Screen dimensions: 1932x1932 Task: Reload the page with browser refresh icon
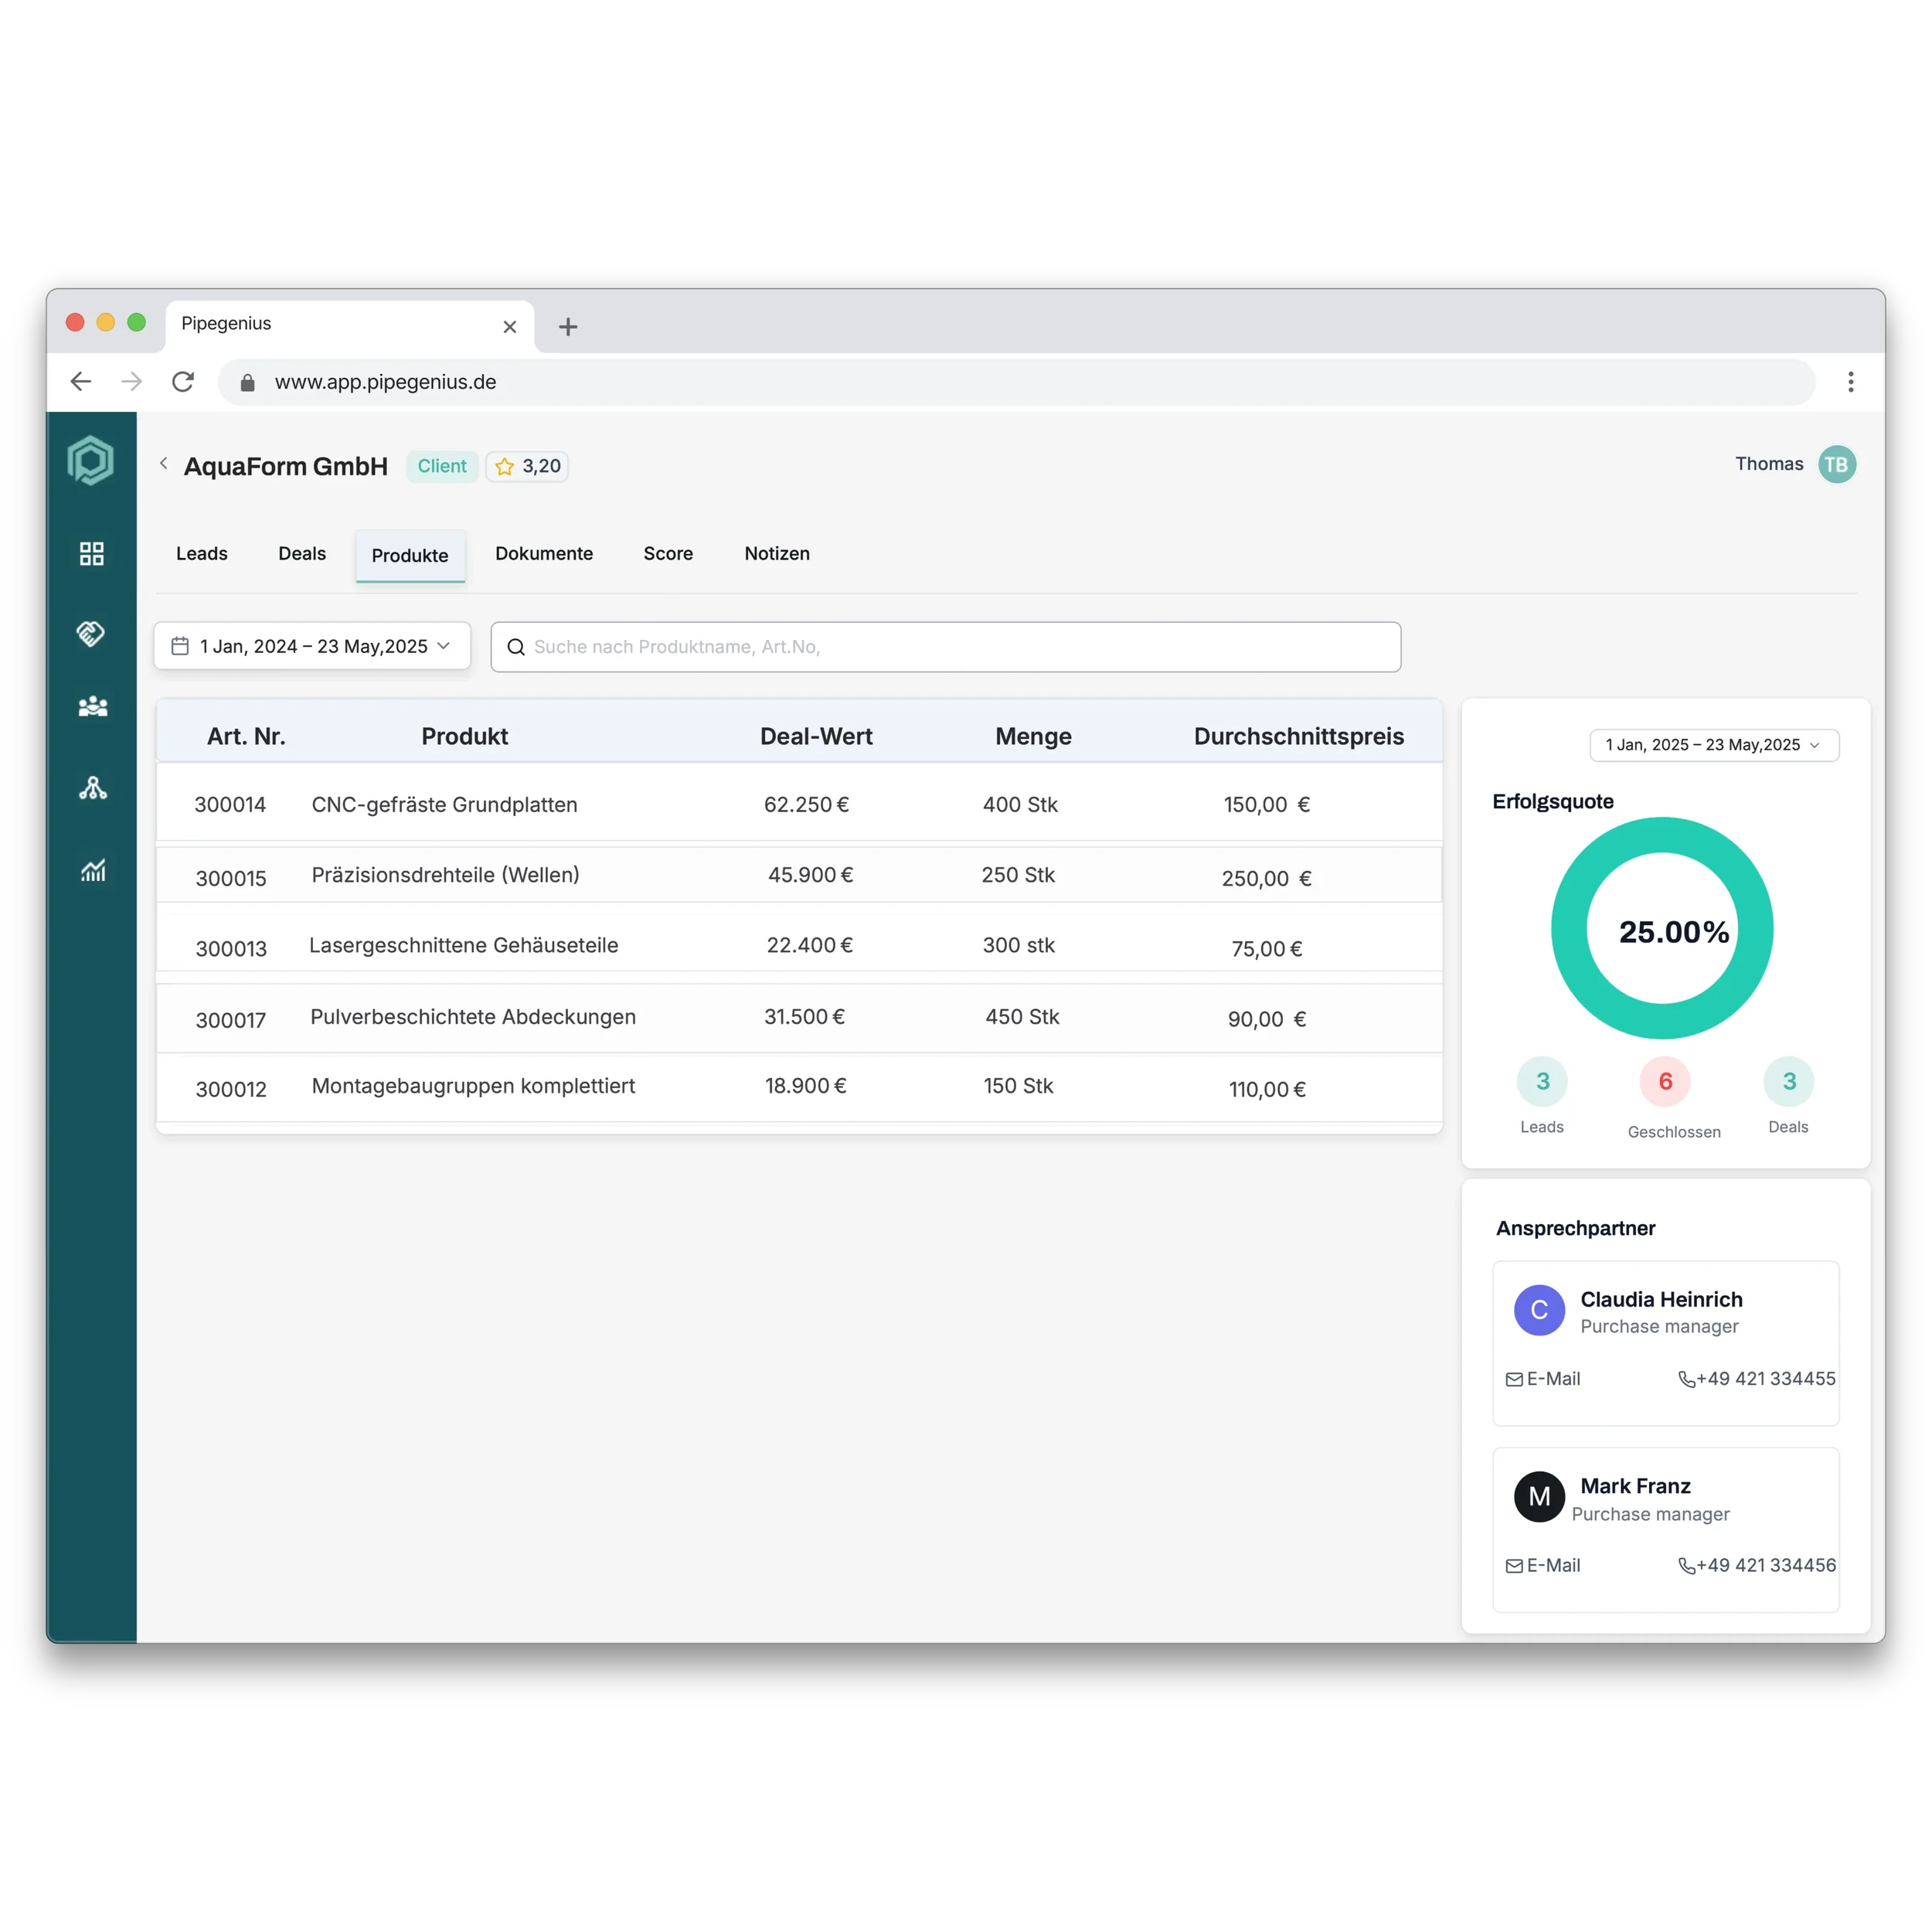coord(183,382)
